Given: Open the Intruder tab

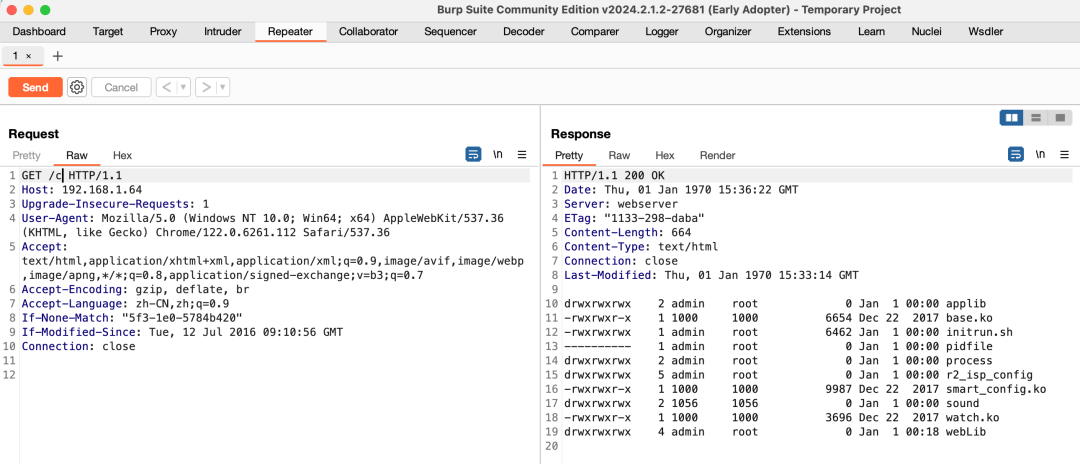Looking at the screenshot, I should [x=222, y=31].
